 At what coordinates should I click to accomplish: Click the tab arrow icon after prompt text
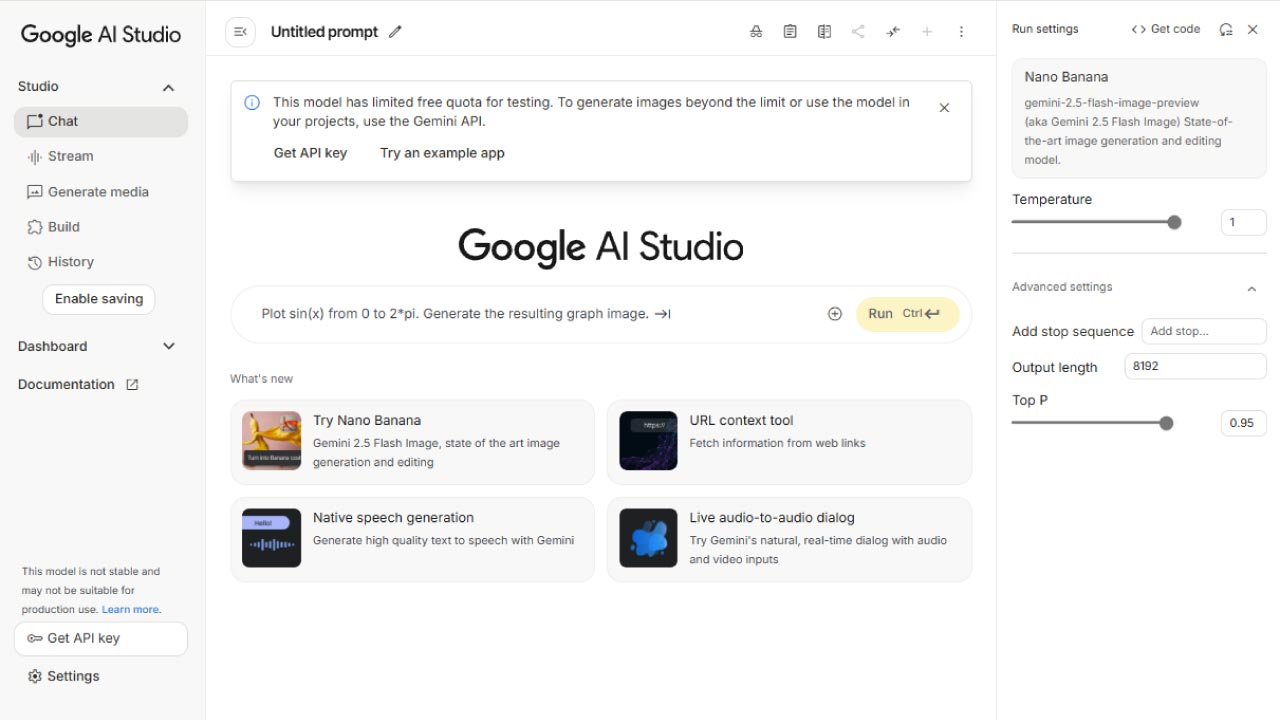pos(663,314)
